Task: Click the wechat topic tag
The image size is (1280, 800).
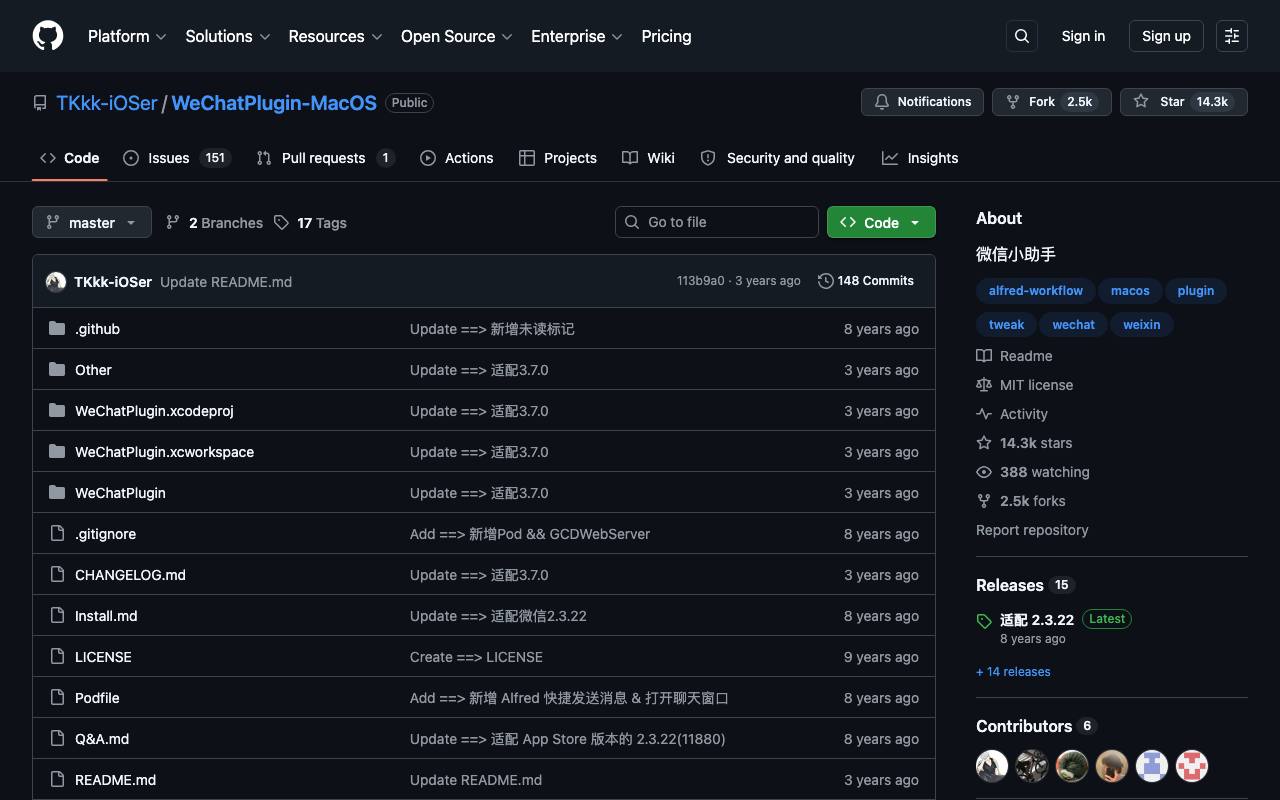Action: pyautogui.click(x=1074, y=325)
